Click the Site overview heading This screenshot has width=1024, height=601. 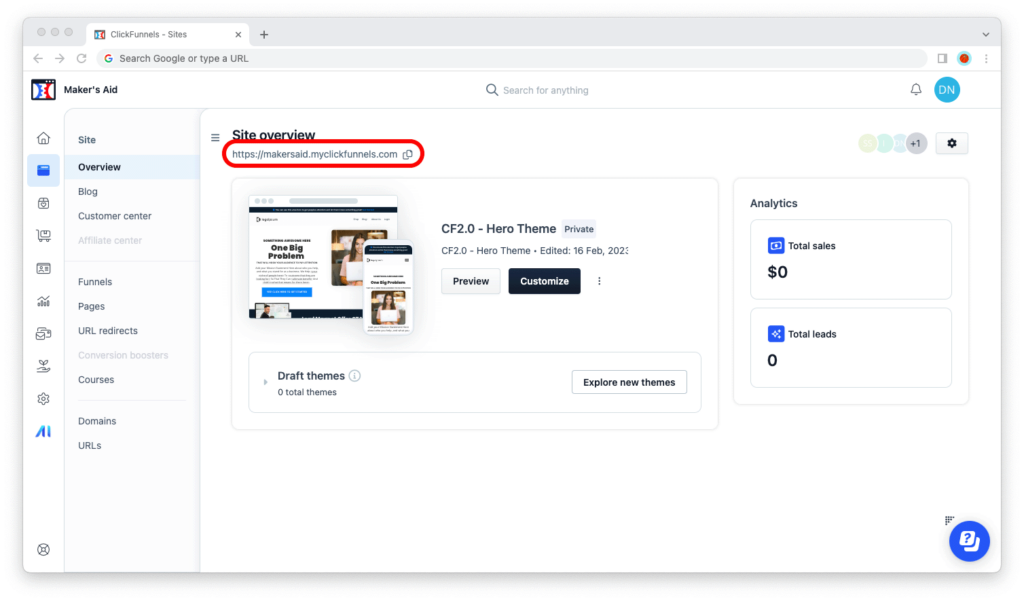pyautogui.click(x=274, y=135)
